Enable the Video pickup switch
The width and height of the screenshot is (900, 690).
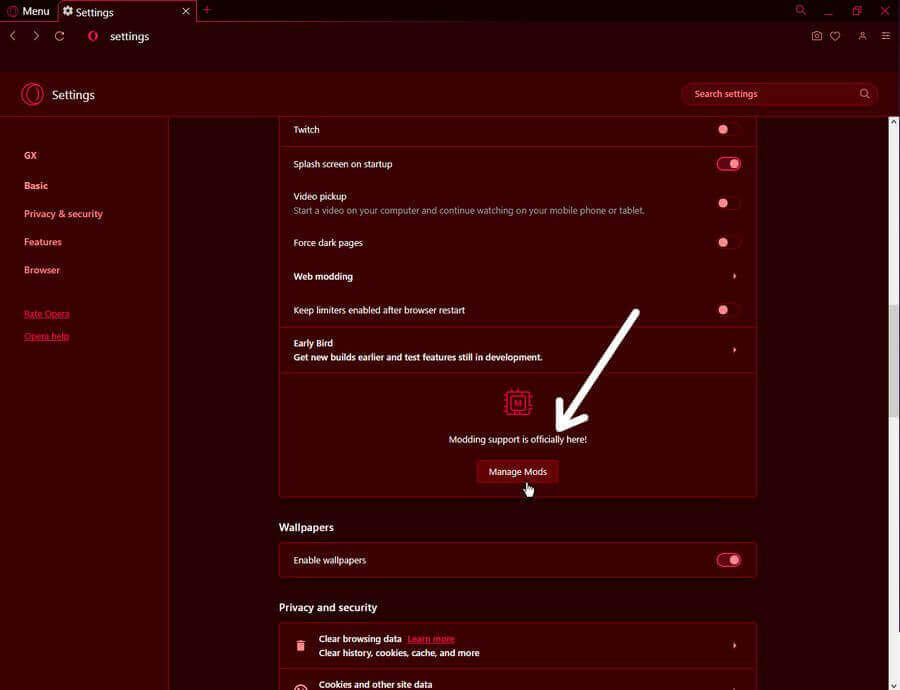[728, 203]
